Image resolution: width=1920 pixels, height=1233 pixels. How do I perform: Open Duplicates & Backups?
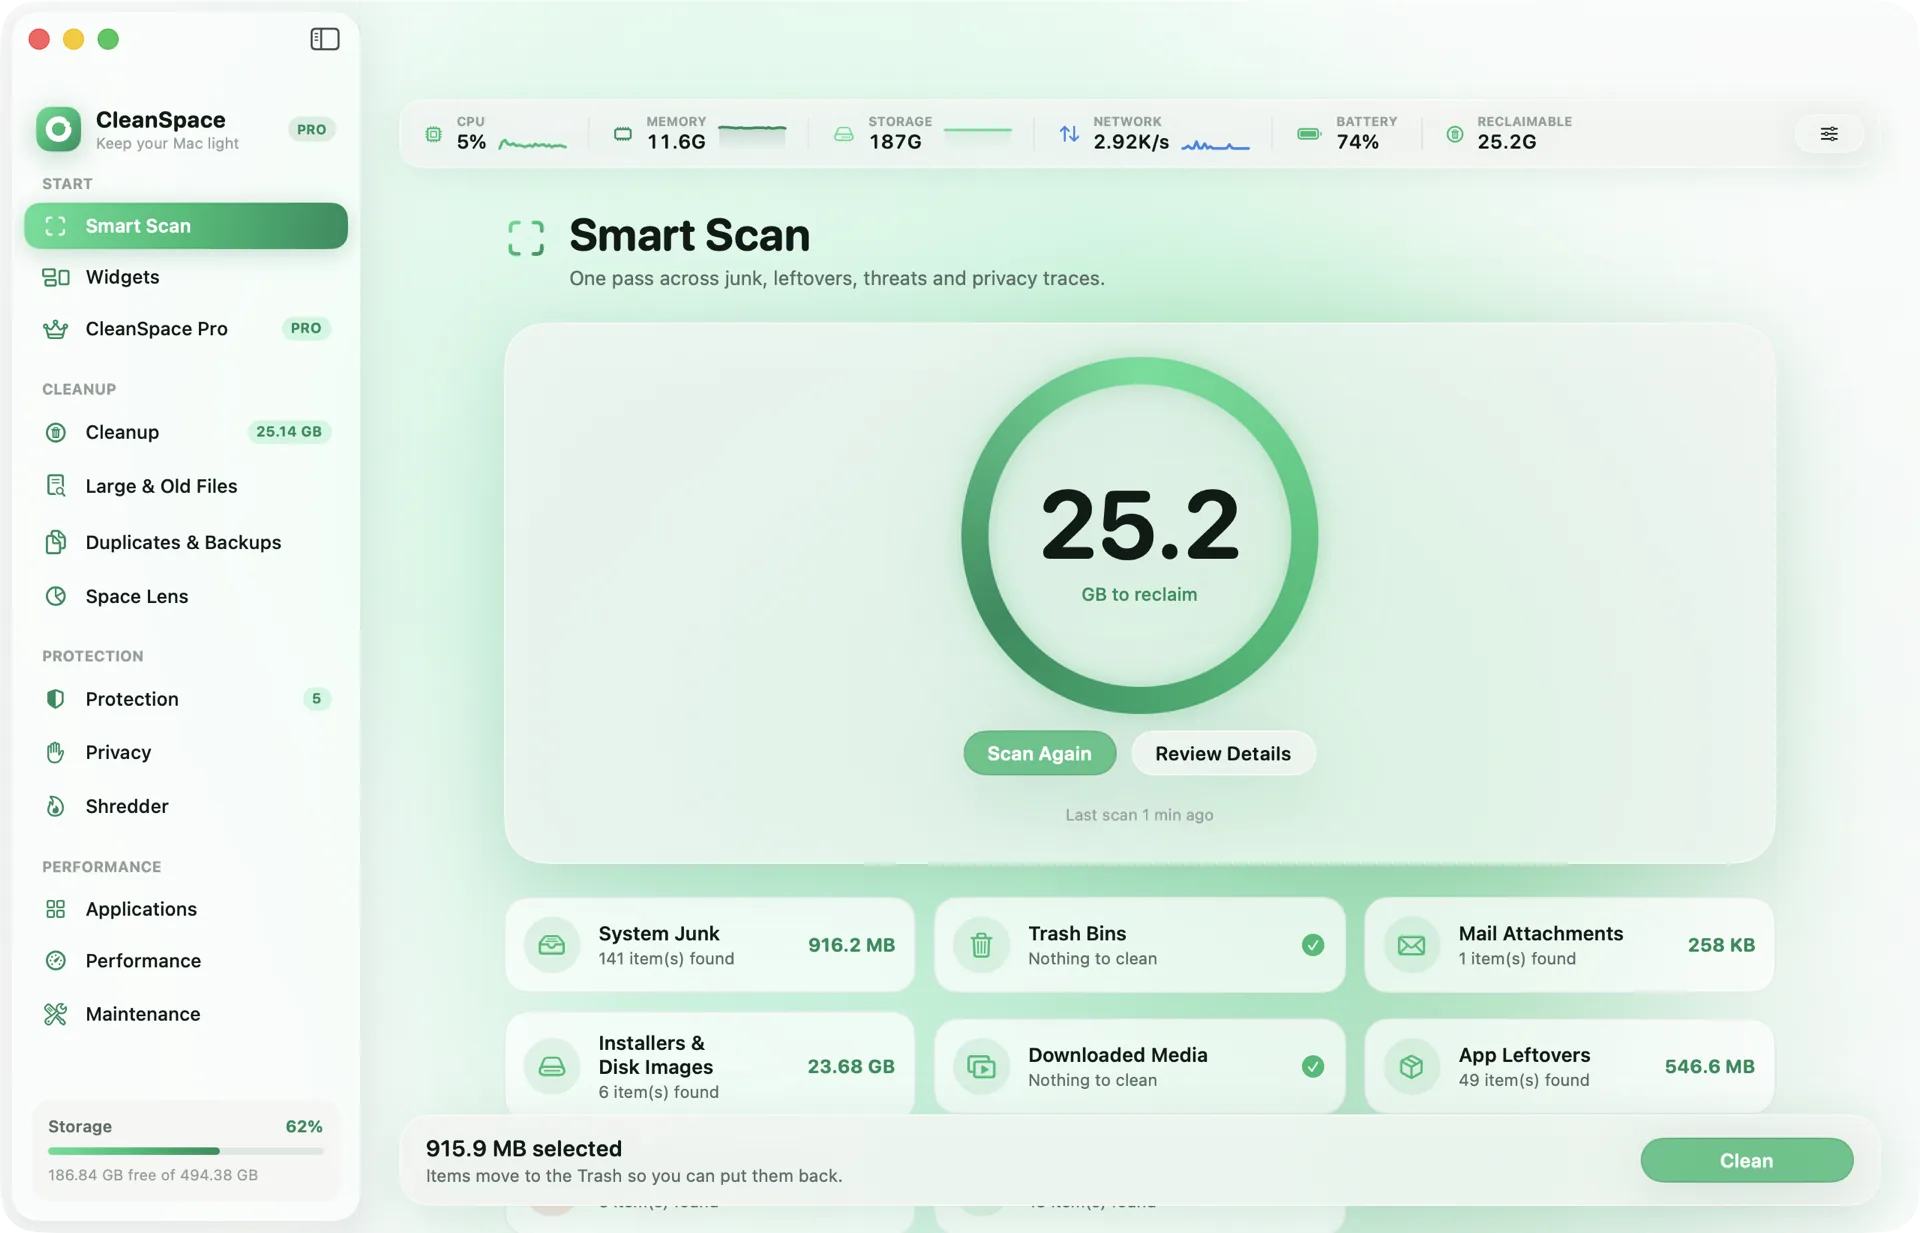(186, 542)
